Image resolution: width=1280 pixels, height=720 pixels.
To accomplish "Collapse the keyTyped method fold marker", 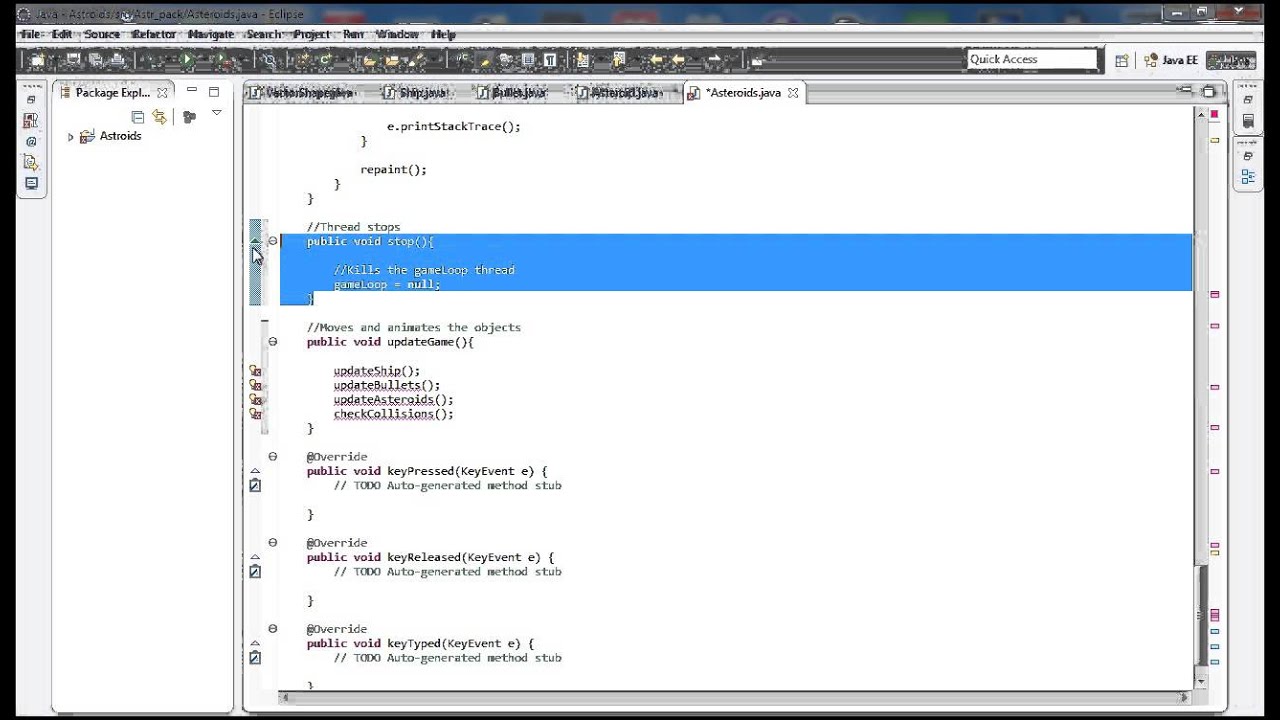I will click(x=272, y=629).
